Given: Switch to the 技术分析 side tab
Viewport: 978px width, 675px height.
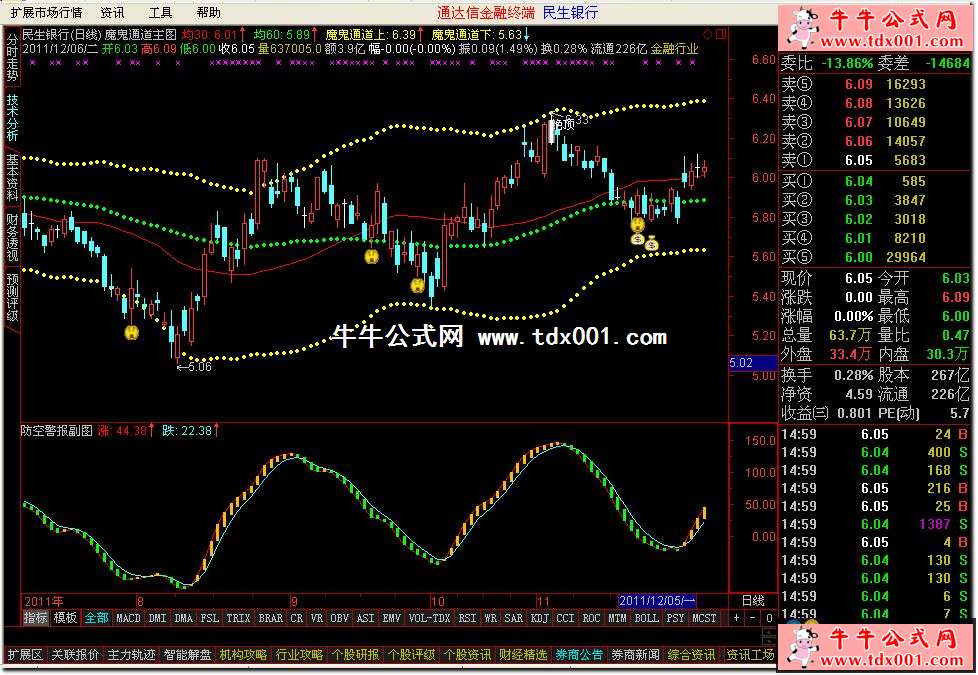Looking at the screenshot, I should tap(11, 119).
